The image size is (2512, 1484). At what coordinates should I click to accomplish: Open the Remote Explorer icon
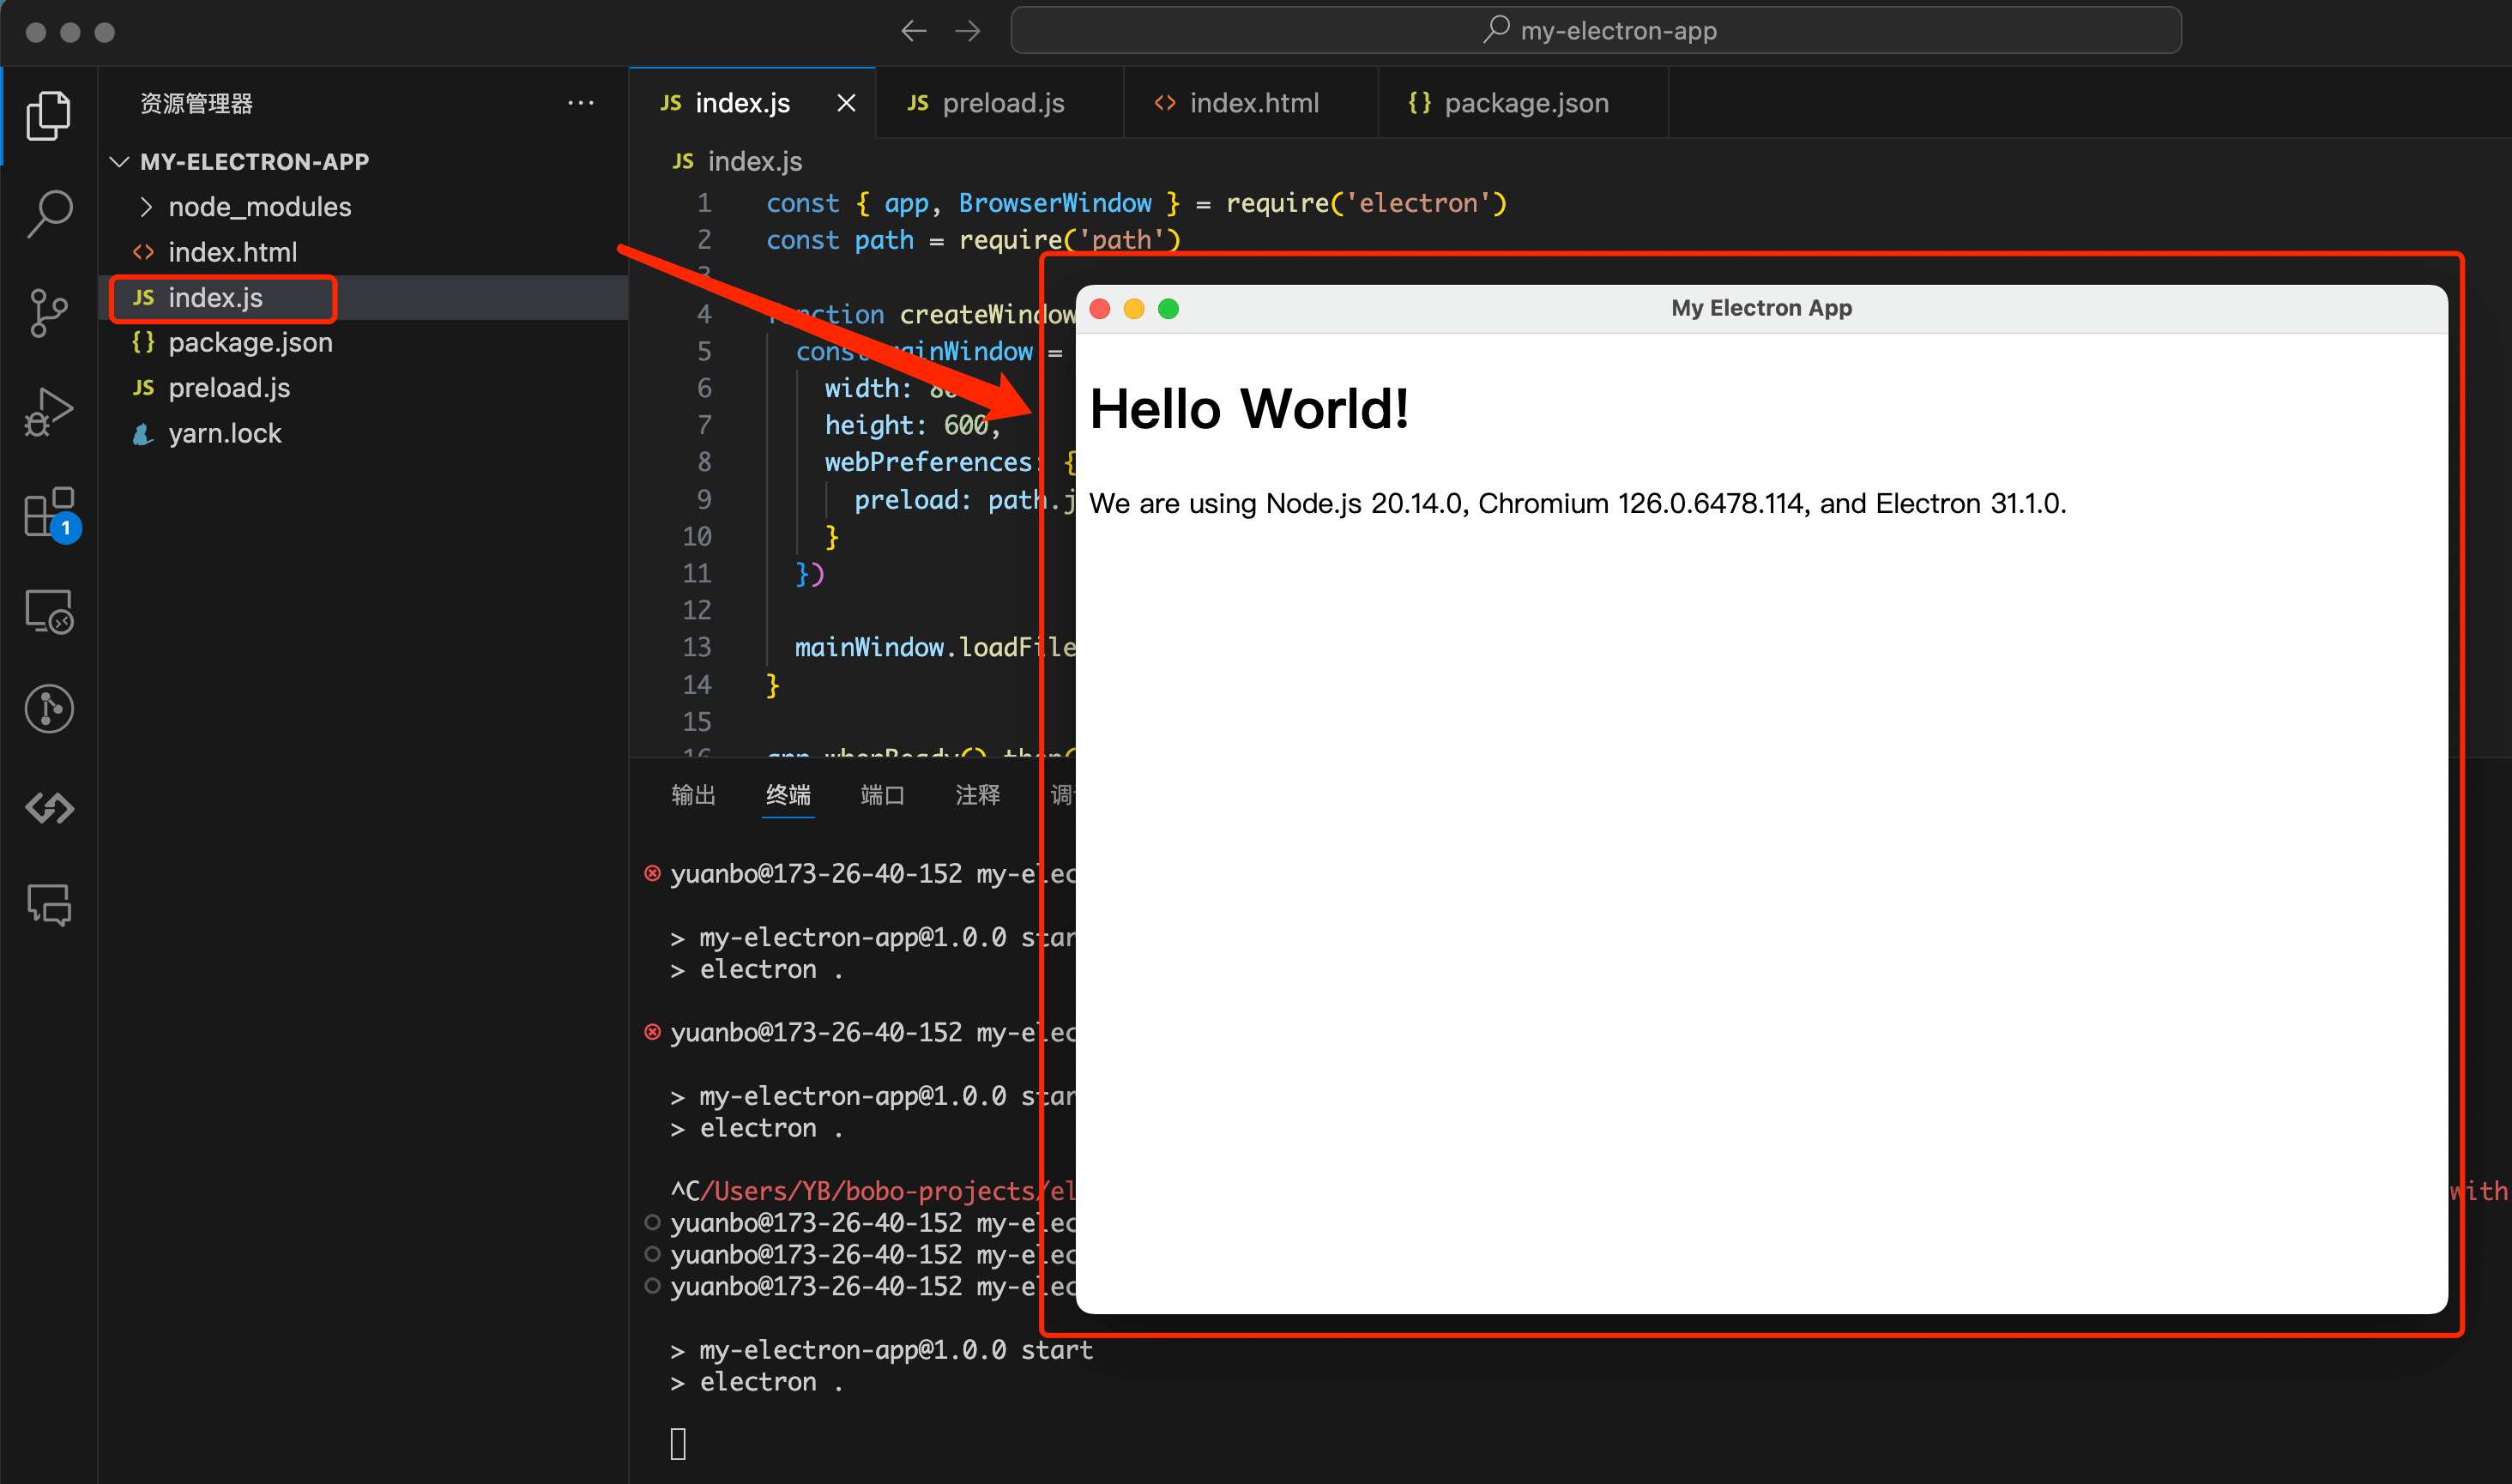pyautogui.click(x=48, y=611)
